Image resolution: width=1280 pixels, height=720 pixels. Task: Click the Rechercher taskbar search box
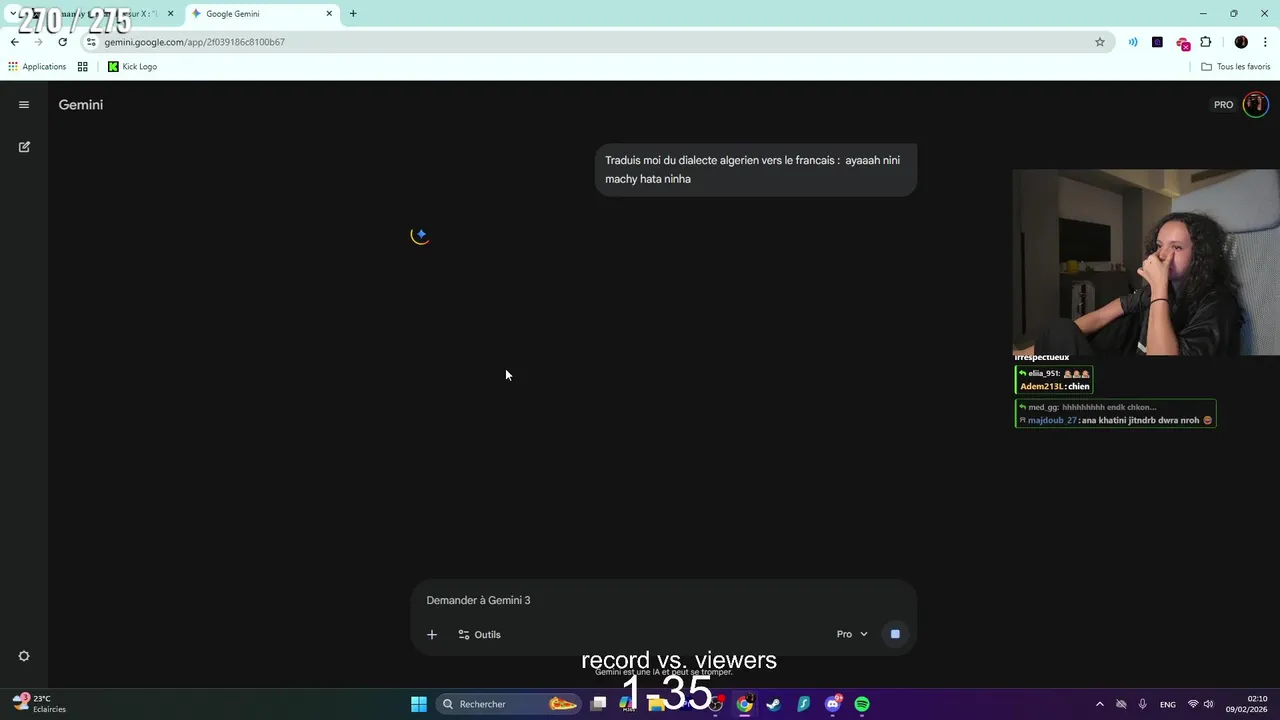point(510,704)
